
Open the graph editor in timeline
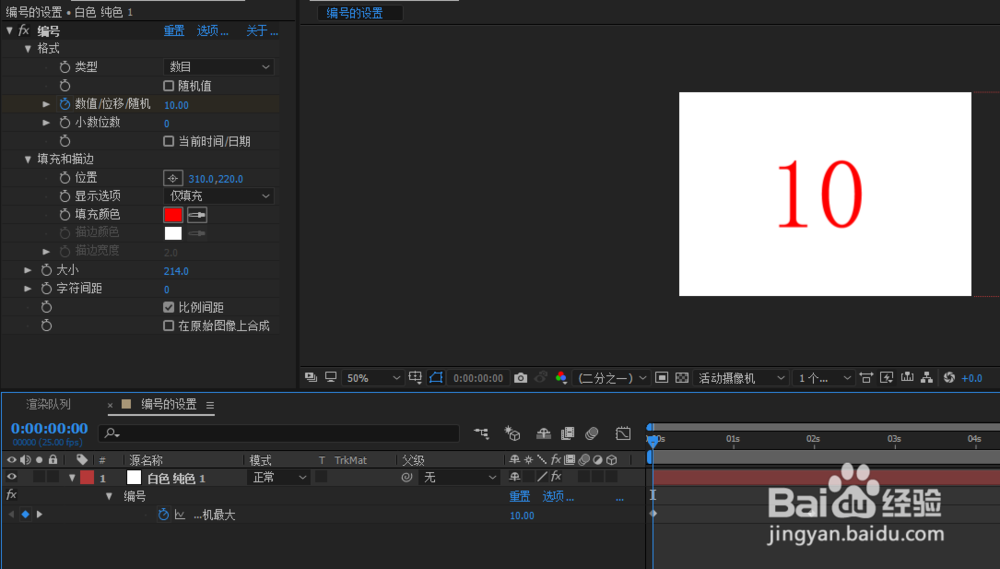pos(623,434)
